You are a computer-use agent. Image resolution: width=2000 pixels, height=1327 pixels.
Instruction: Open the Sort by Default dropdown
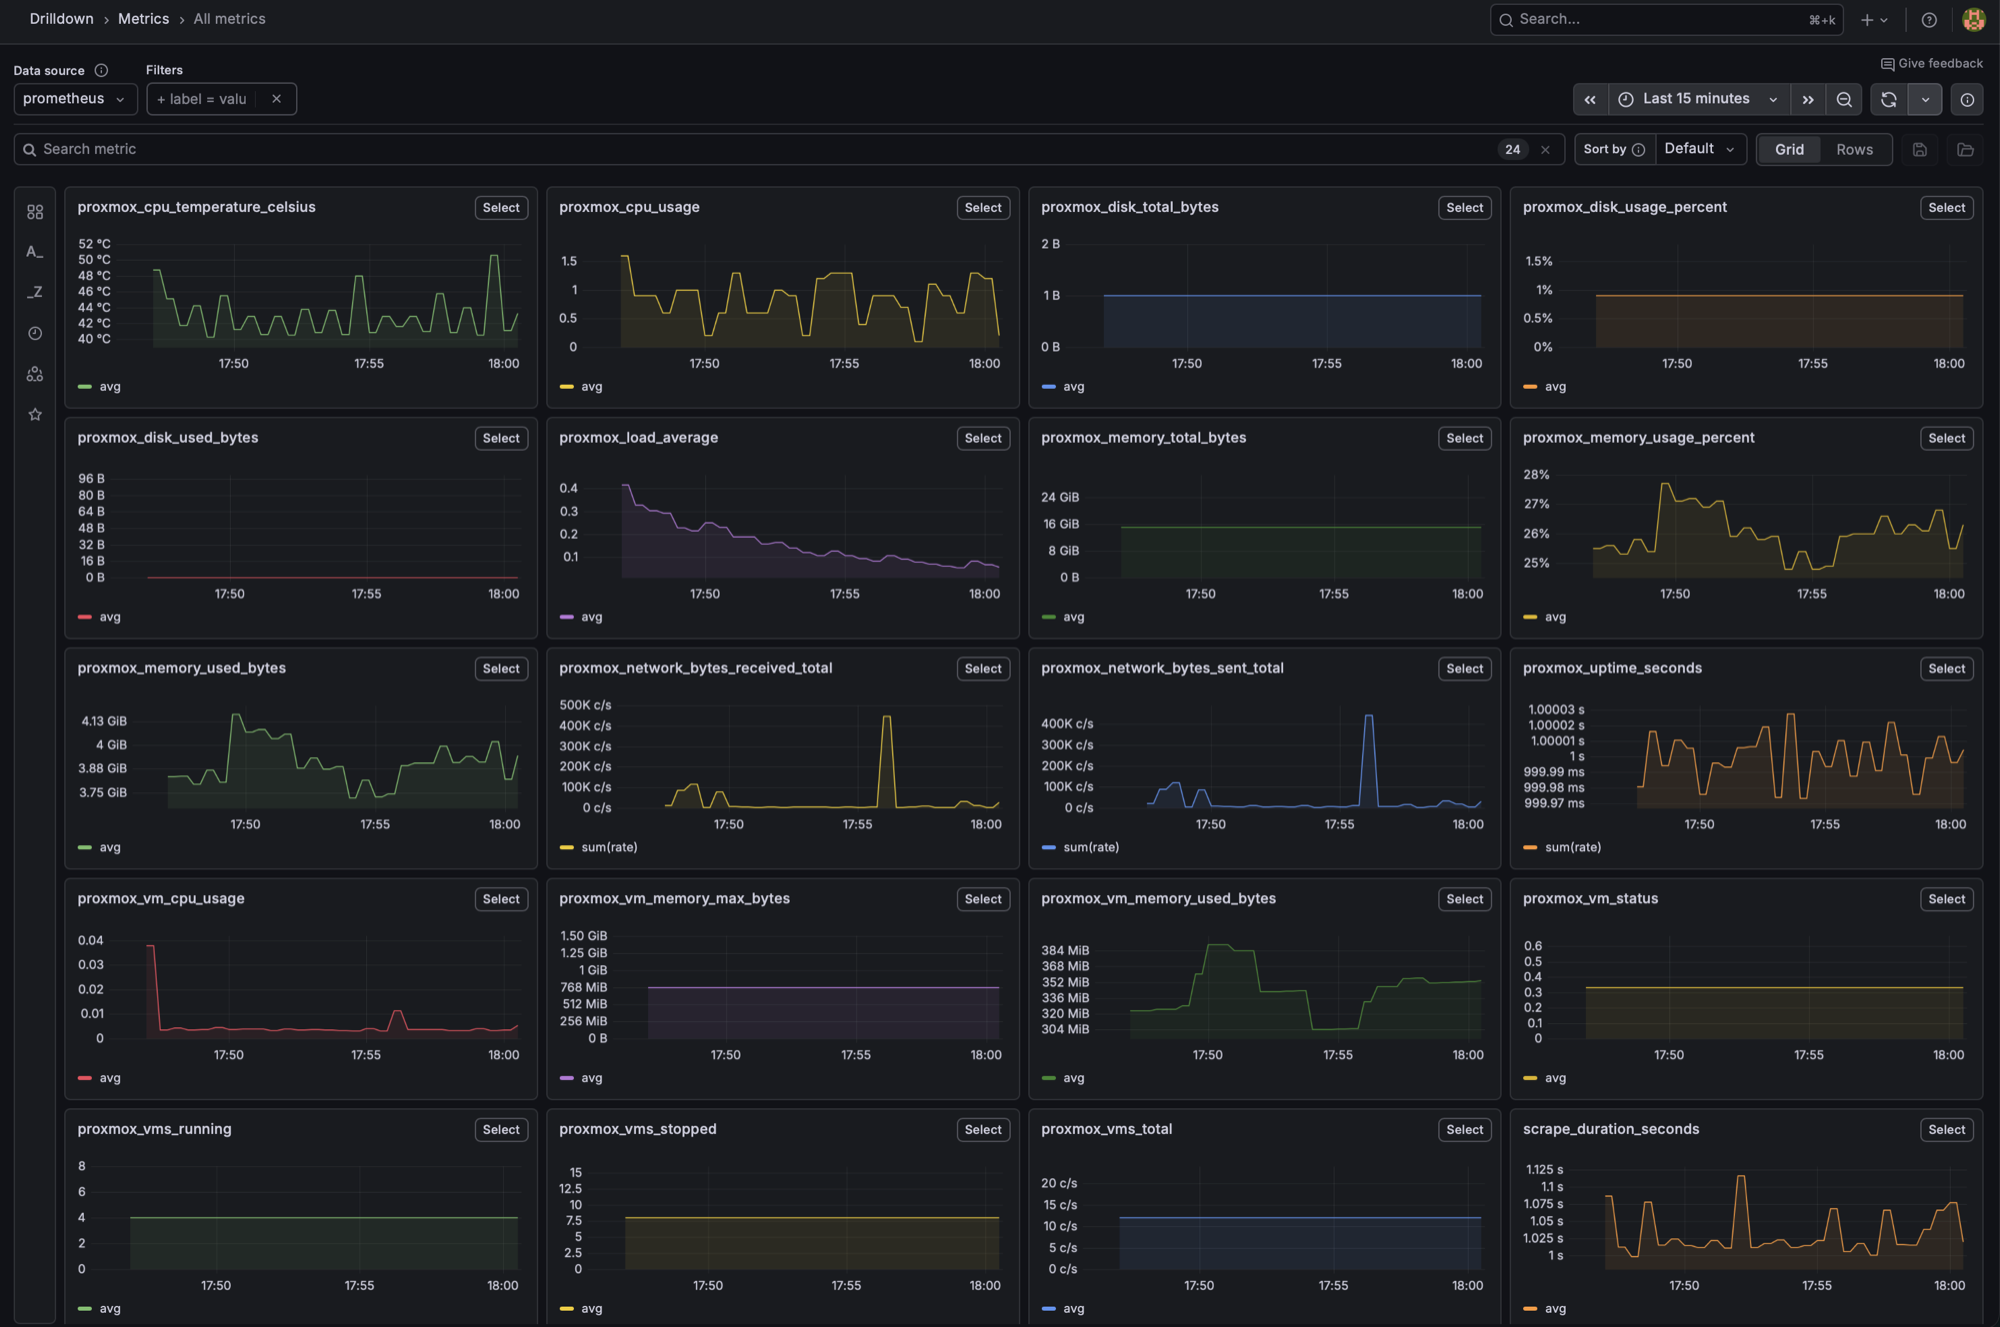(1700, 149)
